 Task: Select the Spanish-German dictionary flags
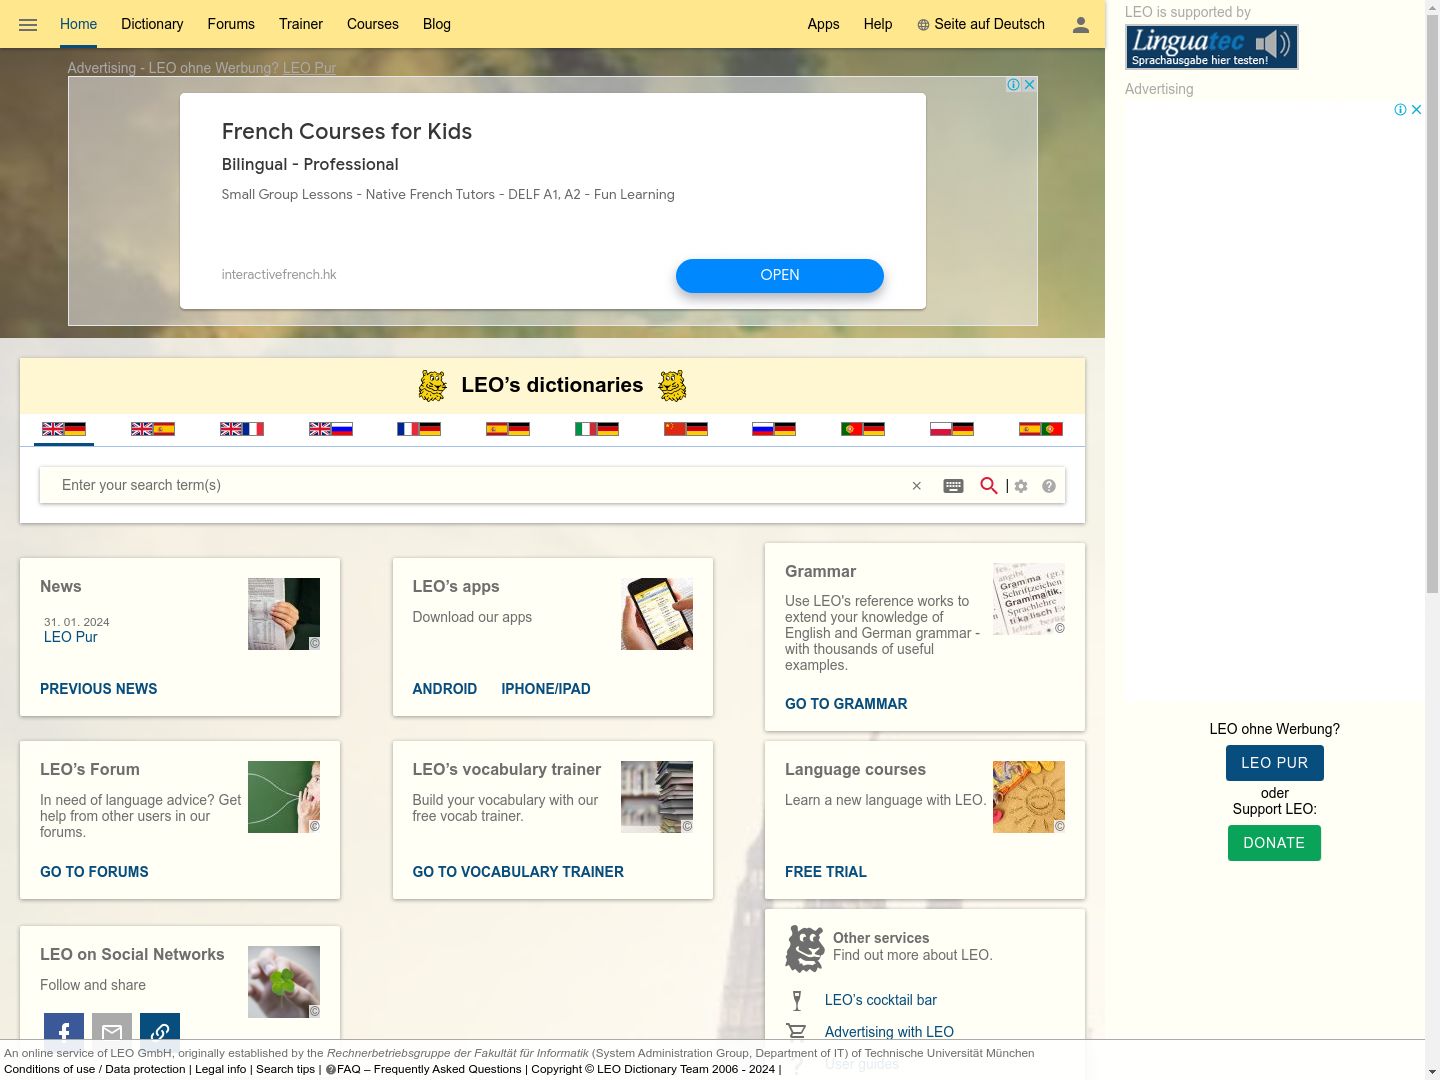click(508, 429)
